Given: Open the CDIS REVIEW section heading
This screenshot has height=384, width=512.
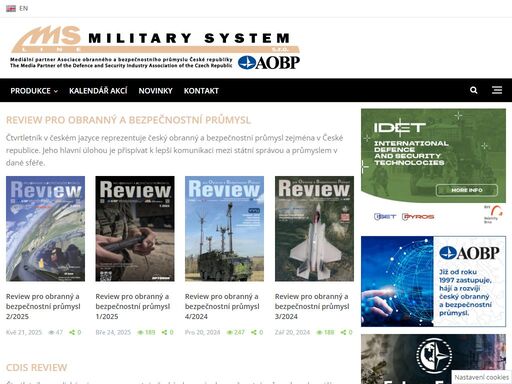Looking at the screenshot, I should pos(36,368).
